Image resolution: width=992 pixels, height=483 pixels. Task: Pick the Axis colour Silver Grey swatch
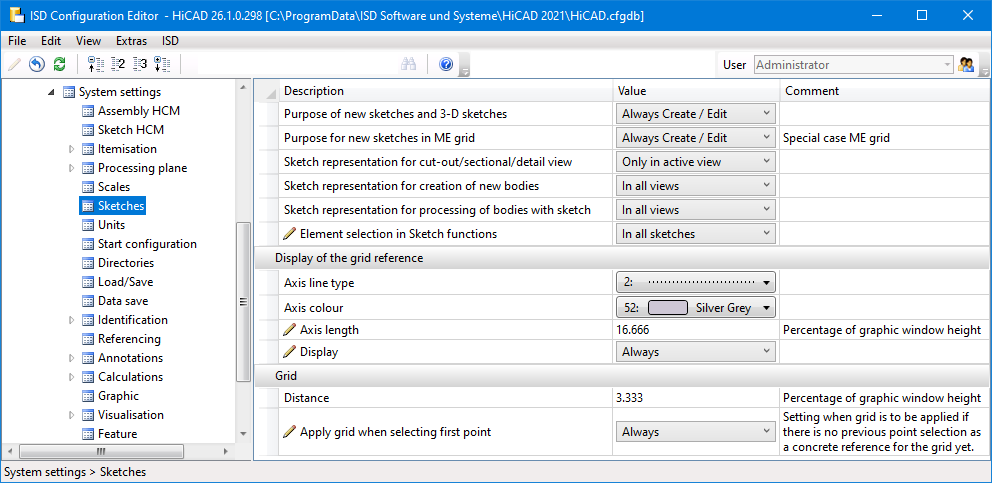(668, 308)
